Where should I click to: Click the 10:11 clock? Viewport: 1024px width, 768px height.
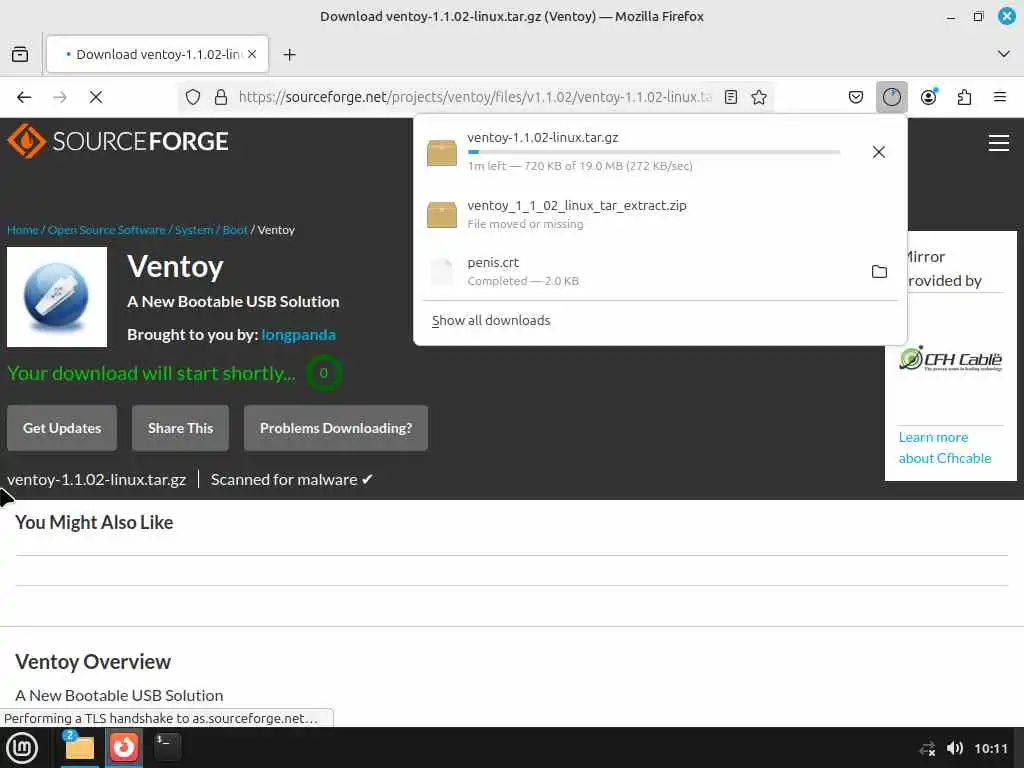tap(991, 748)
